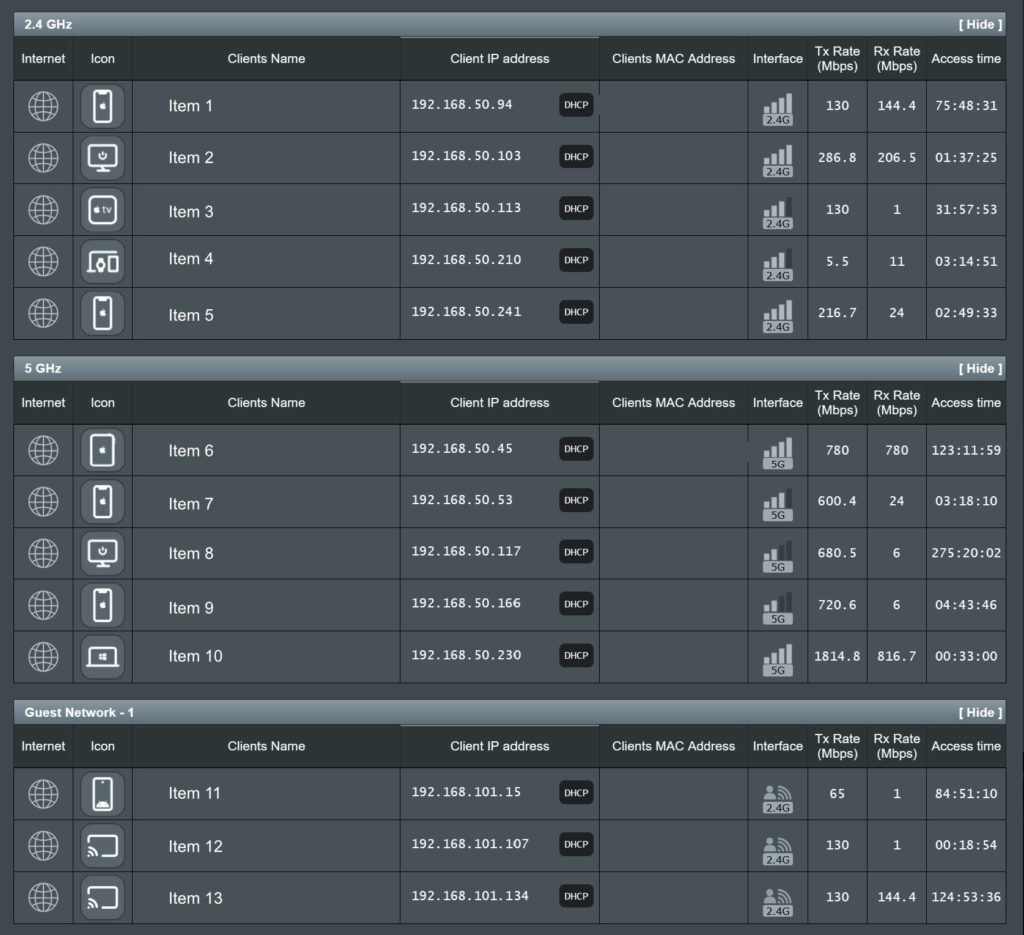This screenshot has height=935, width=1024.
Task: Click the guest network interface icon for Item 11
Action: click(777, 799)
